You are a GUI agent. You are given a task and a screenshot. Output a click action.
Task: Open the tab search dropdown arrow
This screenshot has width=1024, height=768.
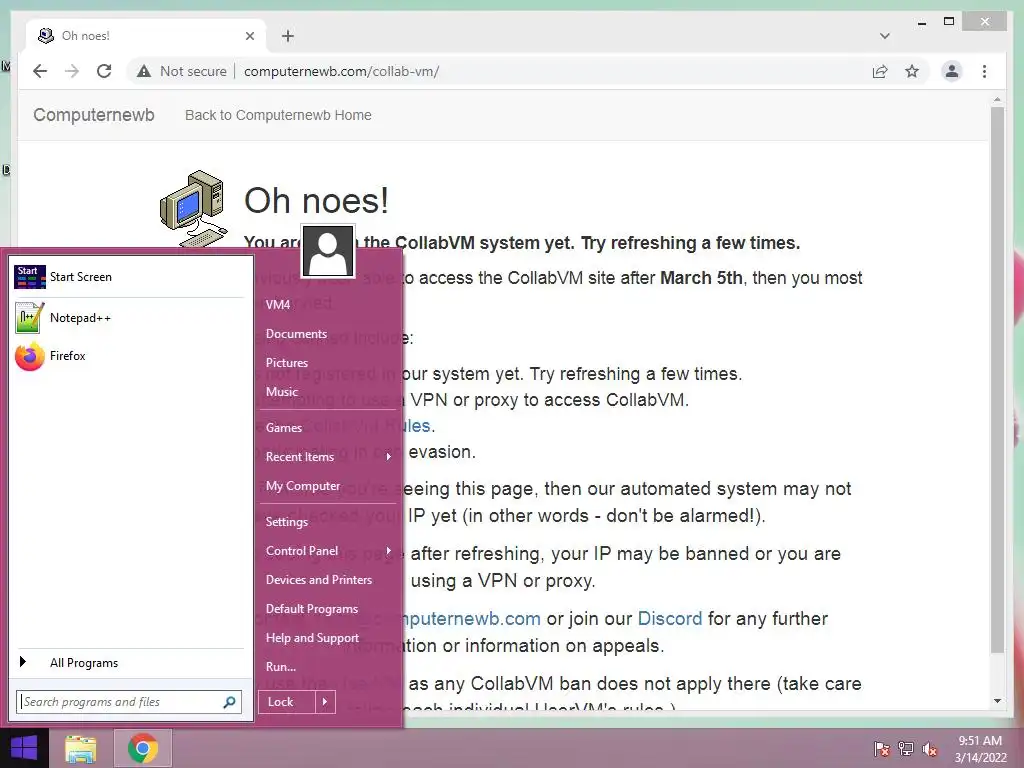pyautogui.click(x=885, y=36)
